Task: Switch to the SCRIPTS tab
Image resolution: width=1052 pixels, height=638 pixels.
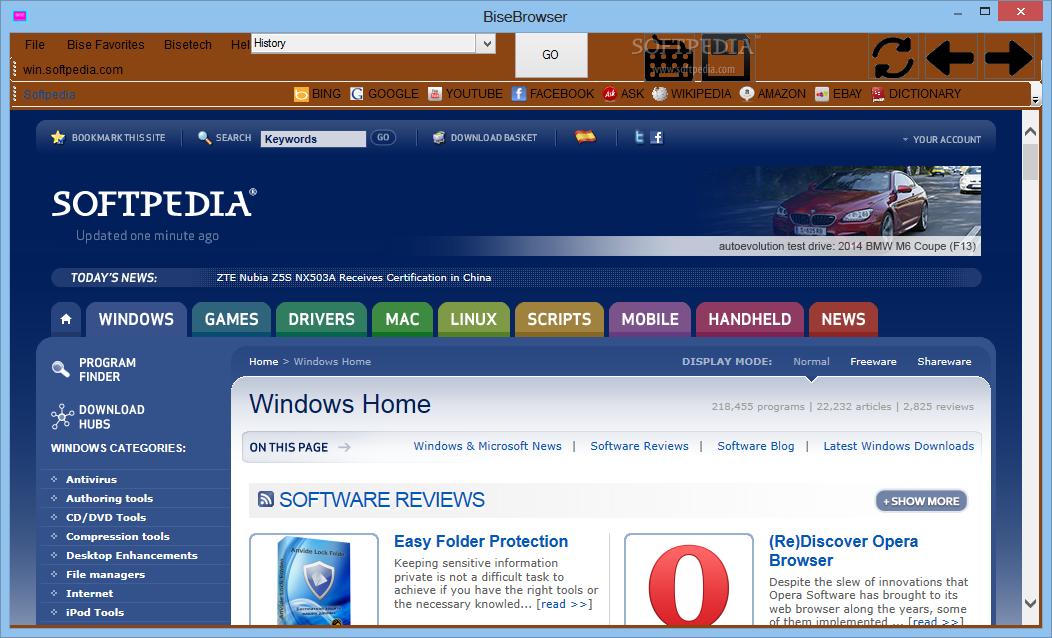Action: [560, 319]
